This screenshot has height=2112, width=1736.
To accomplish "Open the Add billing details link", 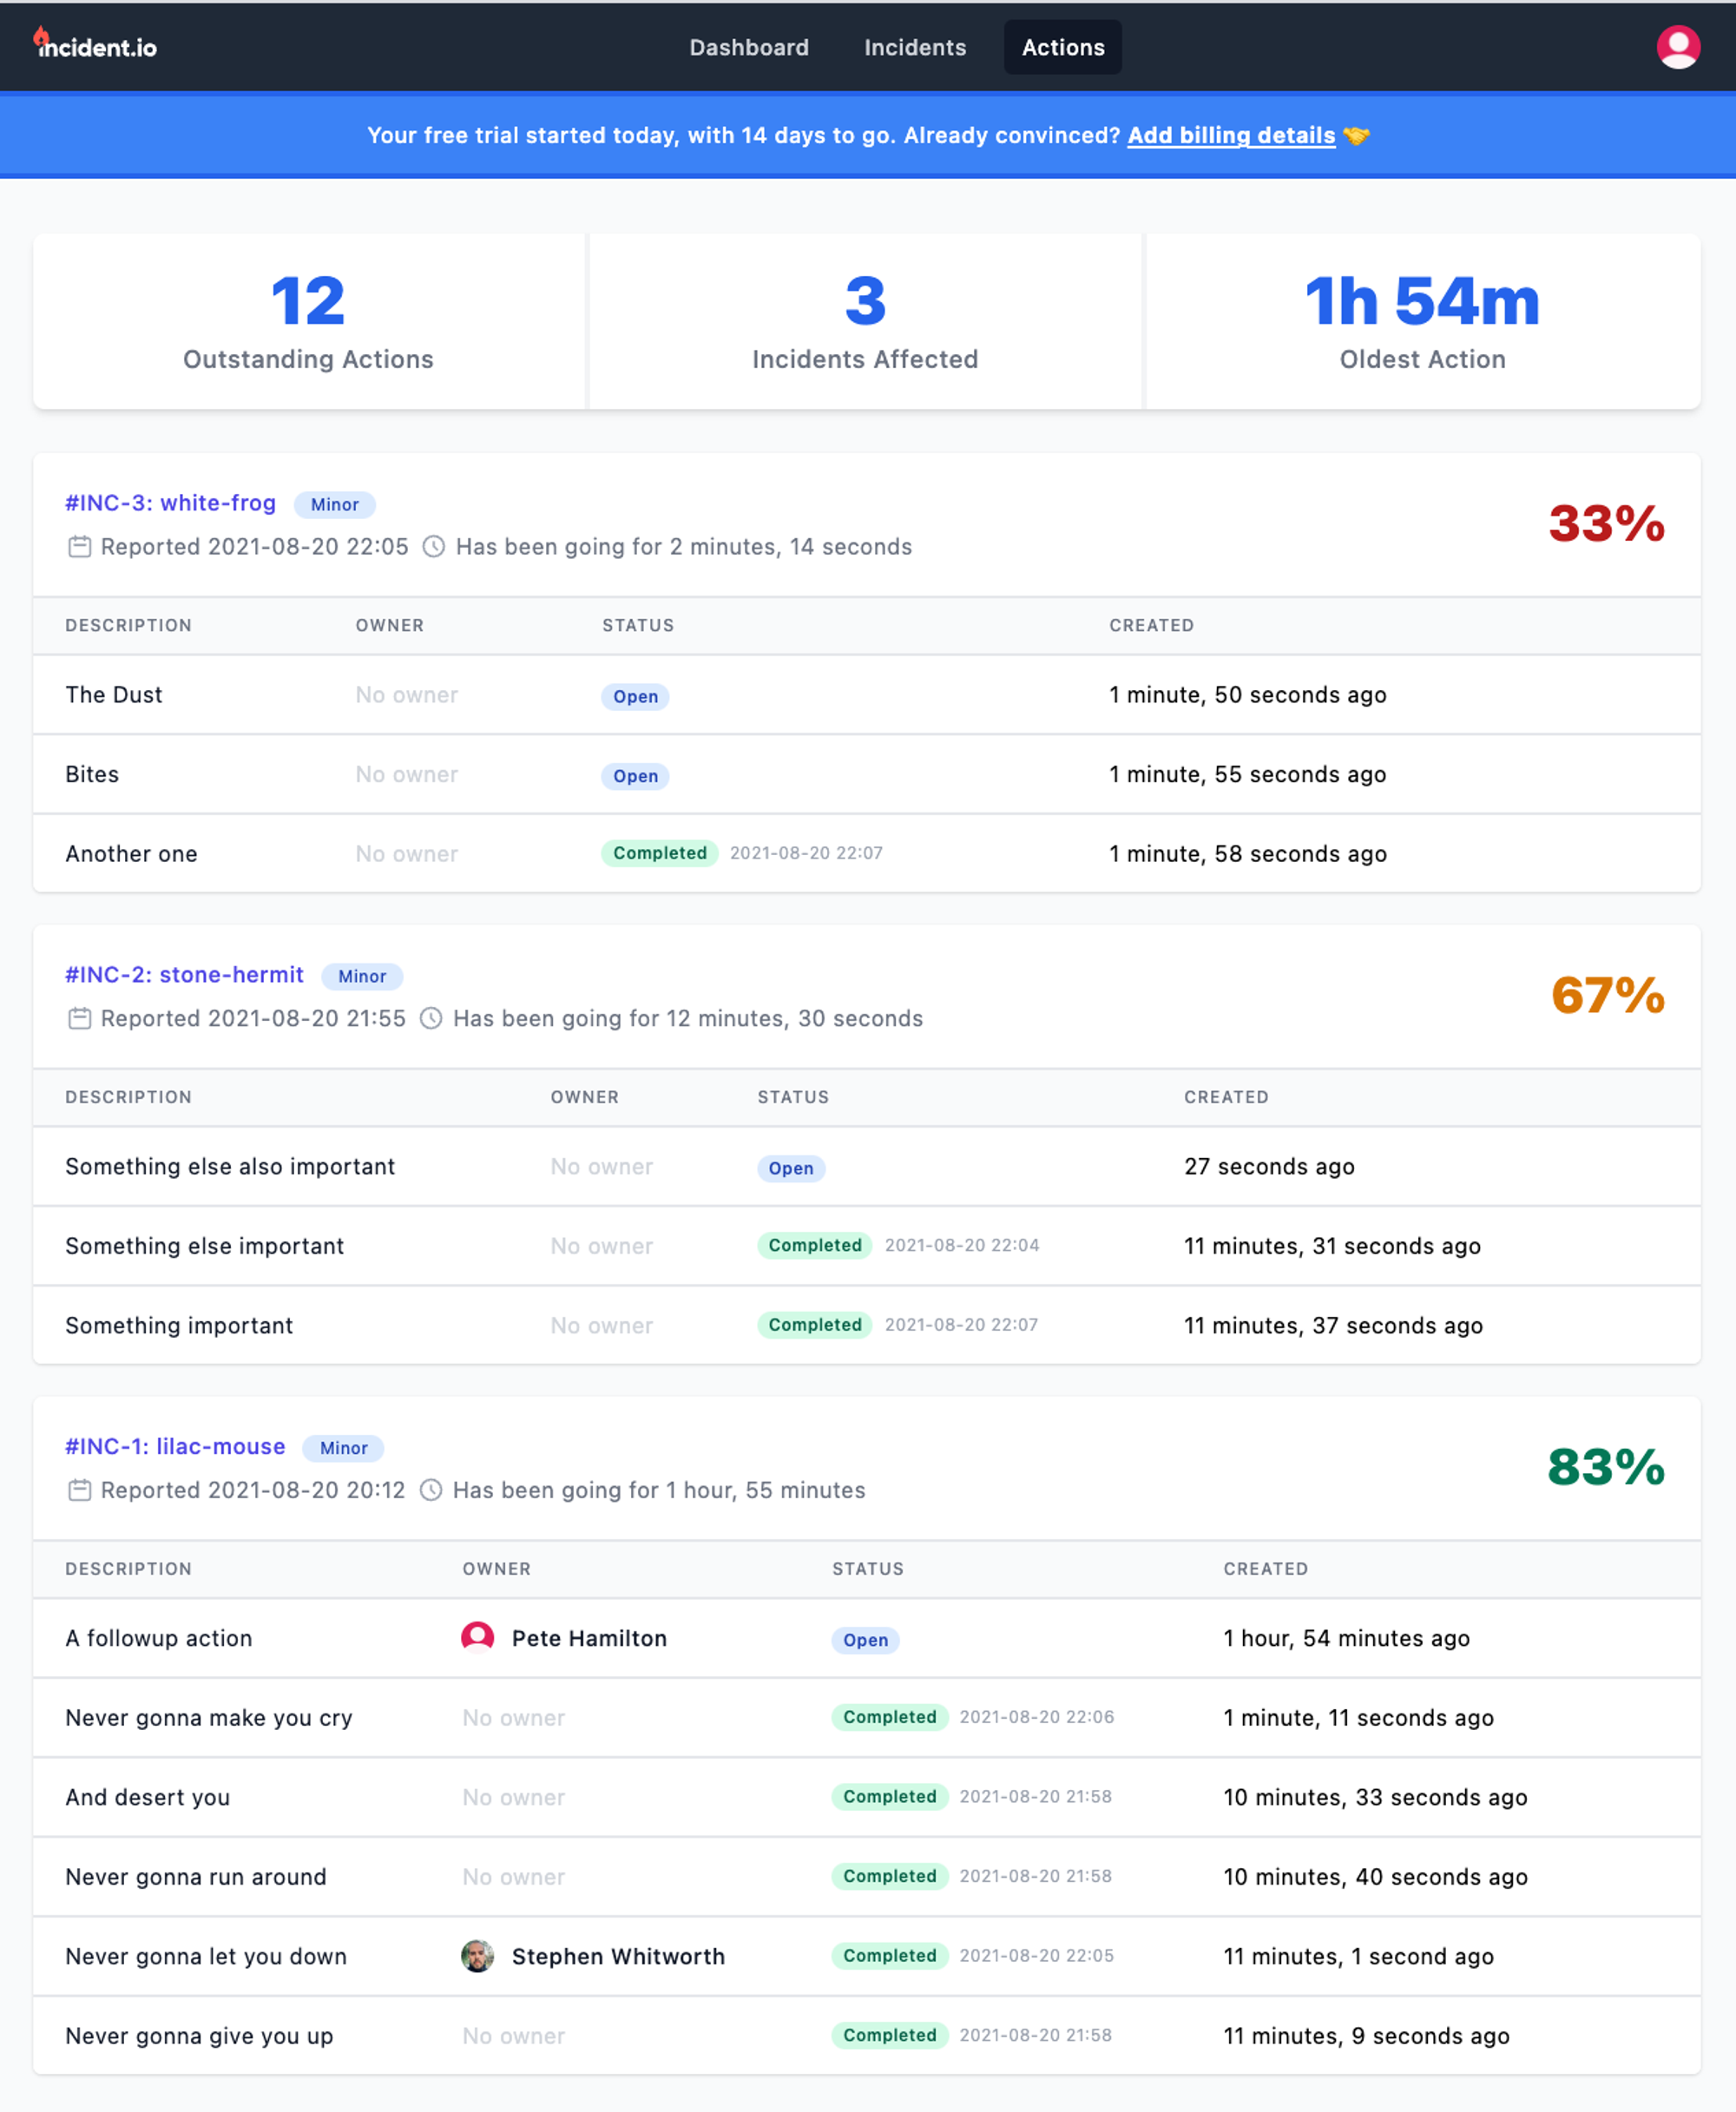I will click(x=1230, y=135).
